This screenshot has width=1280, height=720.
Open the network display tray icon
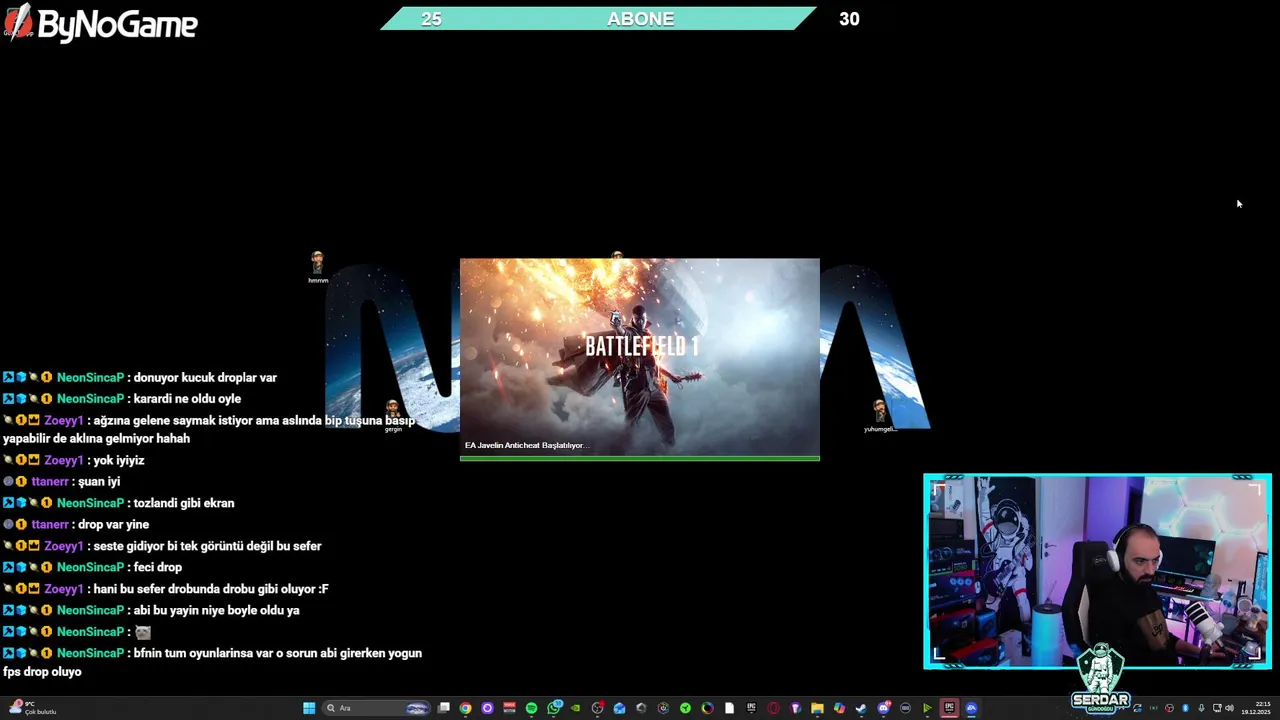pos(1217,708)
